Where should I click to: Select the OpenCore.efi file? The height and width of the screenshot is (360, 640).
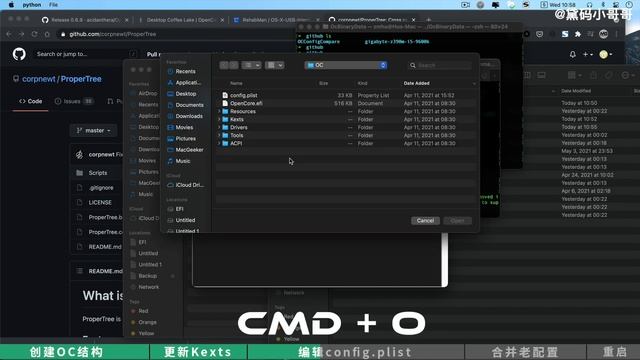pos(246,103)
